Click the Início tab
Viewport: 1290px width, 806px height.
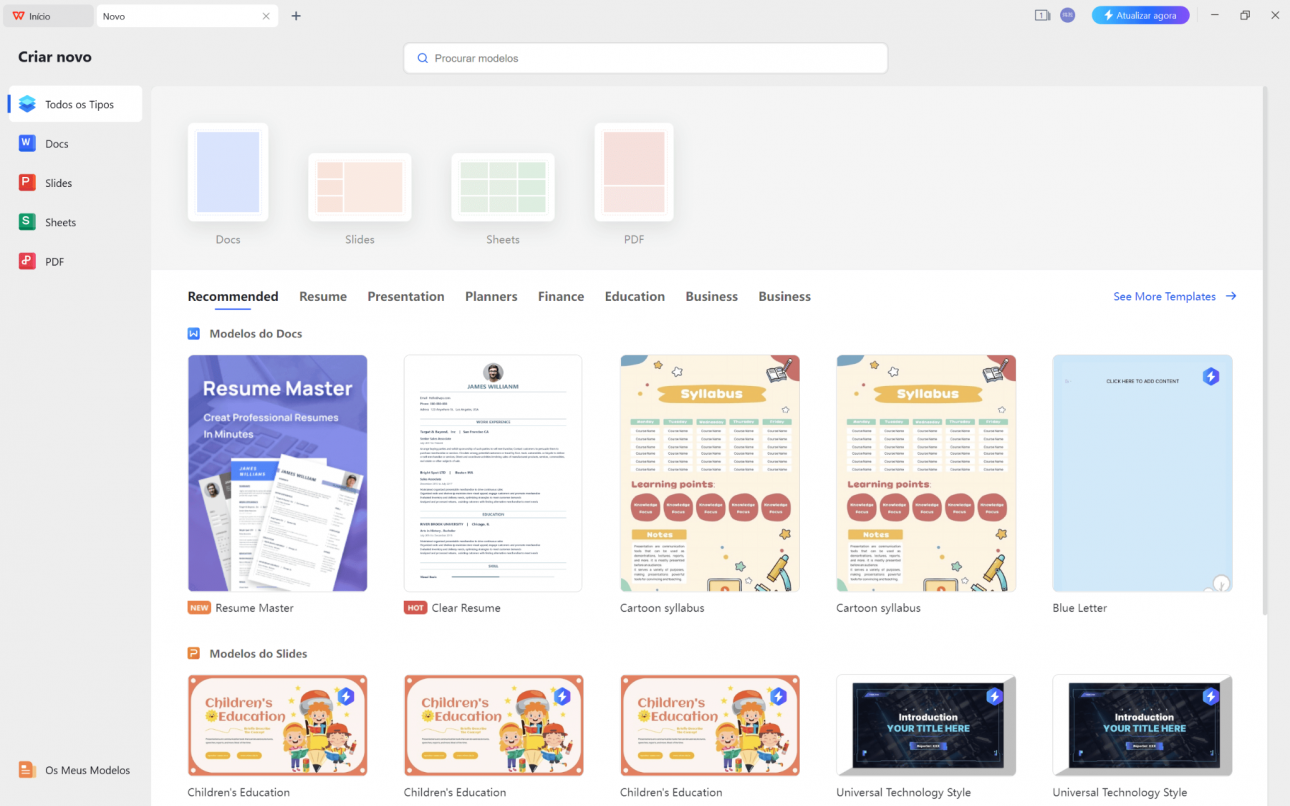tap(49, 16)
